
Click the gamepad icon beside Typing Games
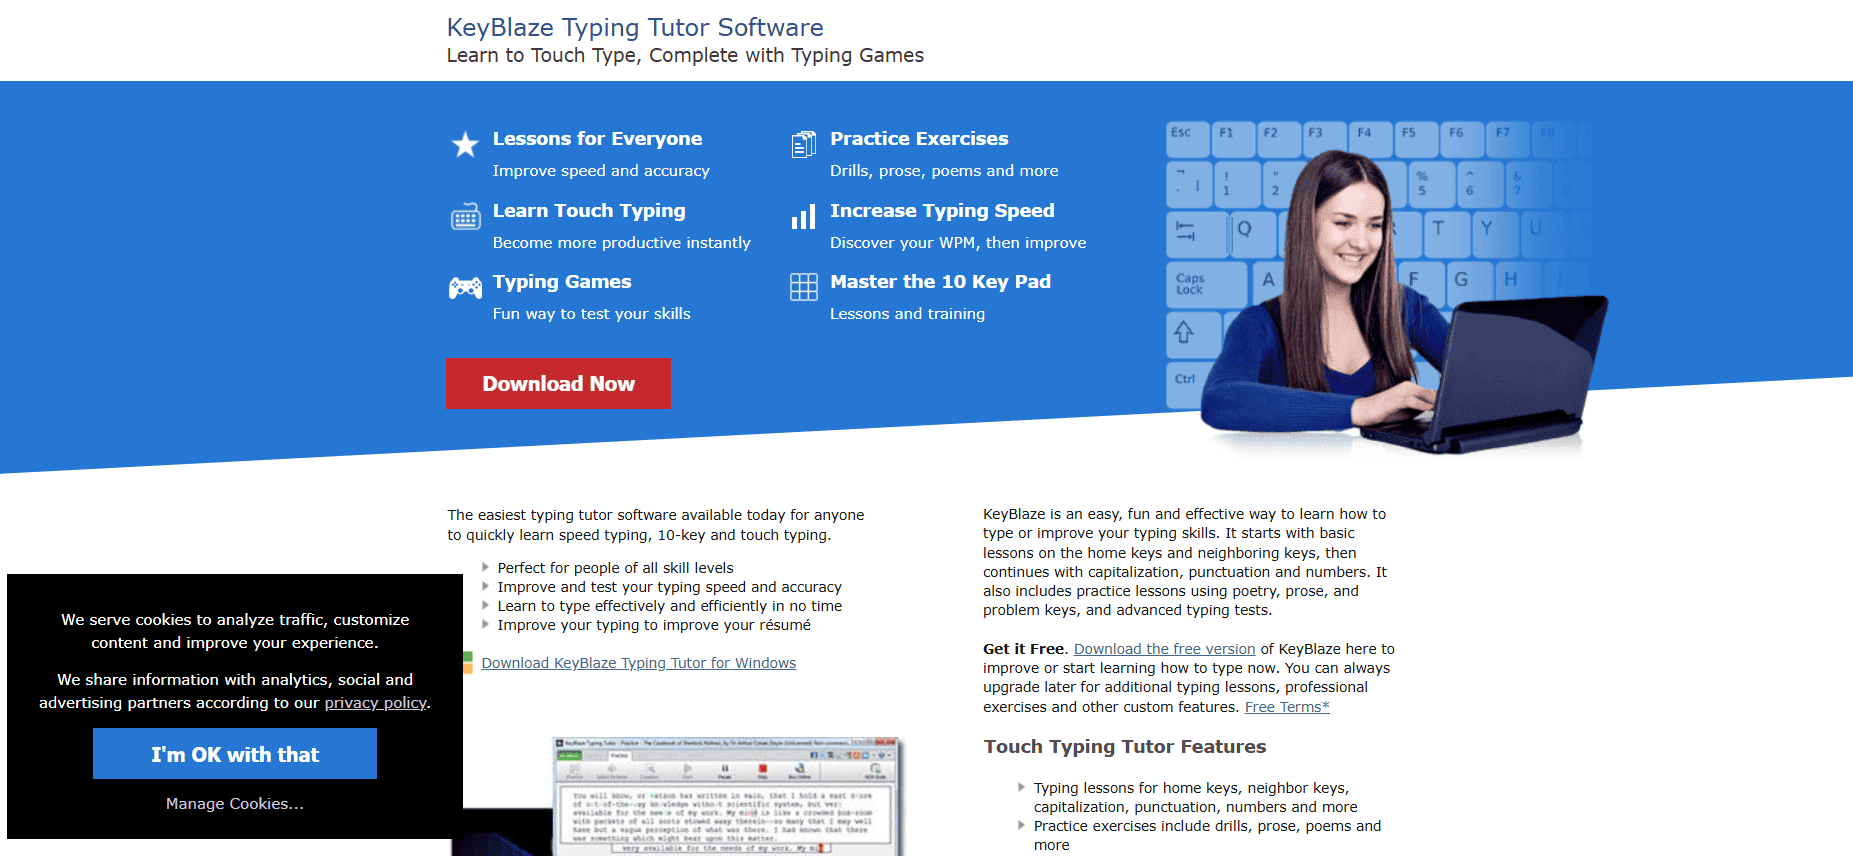point(465,289)
